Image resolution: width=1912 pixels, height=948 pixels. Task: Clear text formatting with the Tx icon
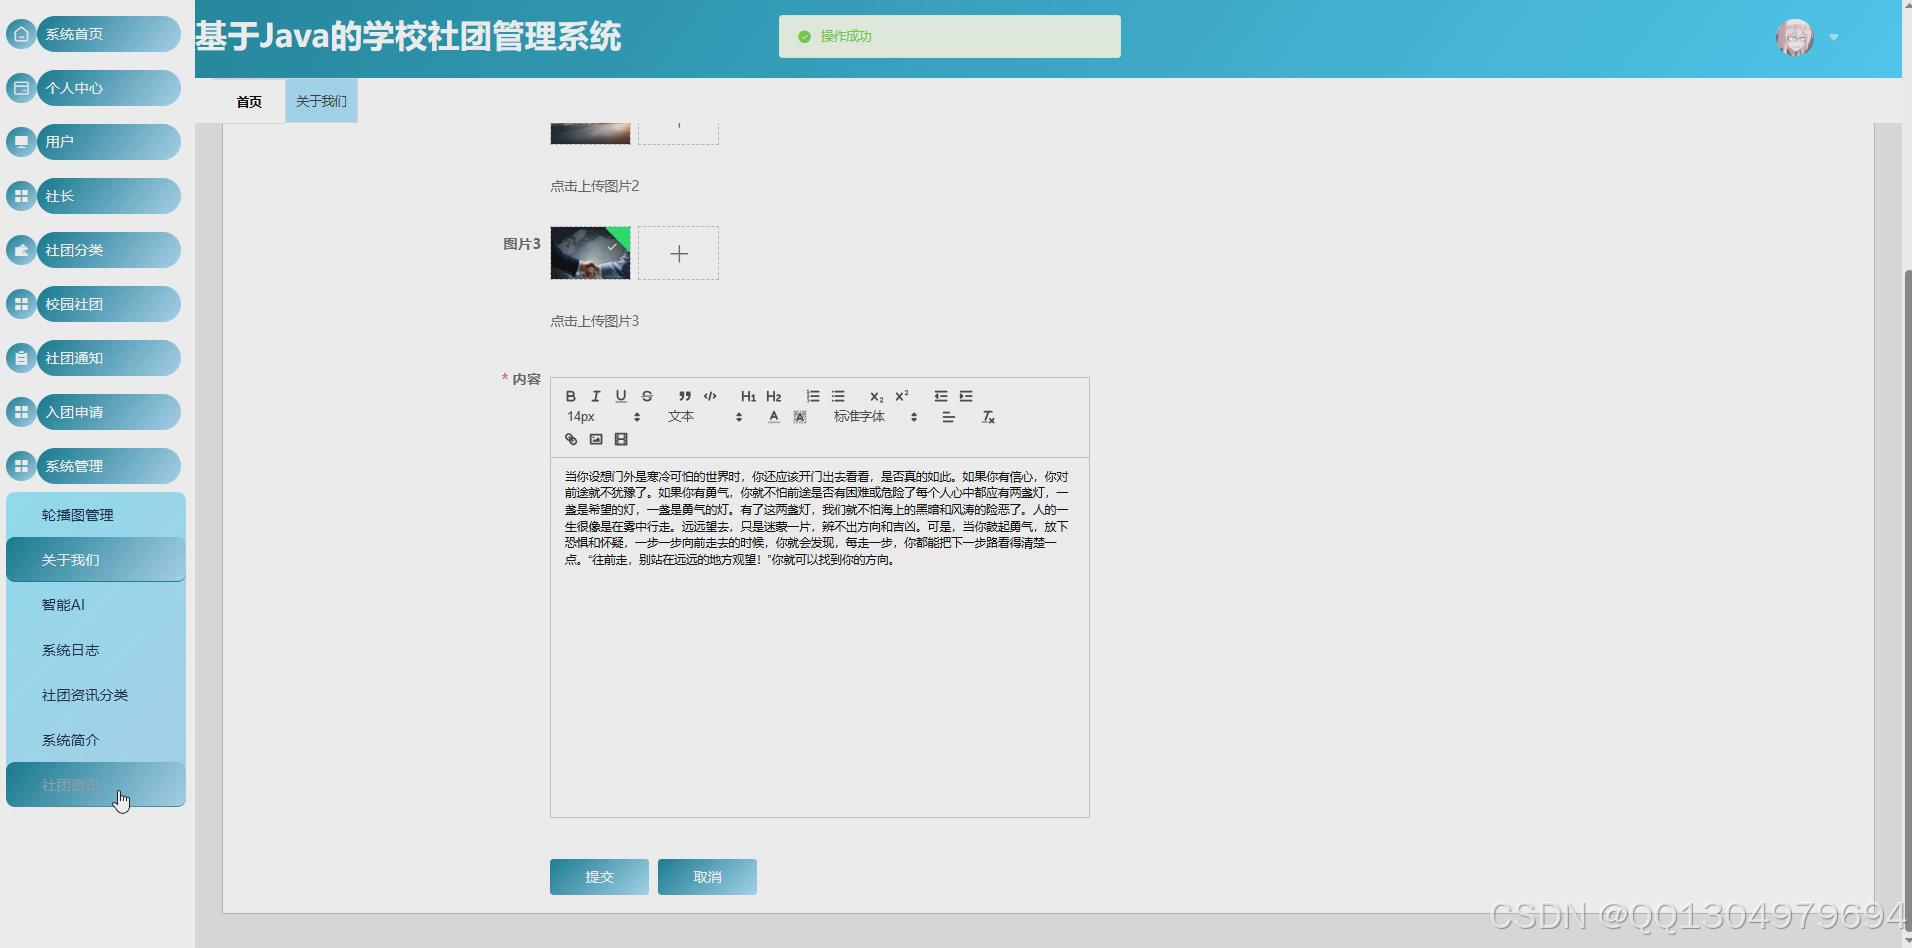(988, 417)
